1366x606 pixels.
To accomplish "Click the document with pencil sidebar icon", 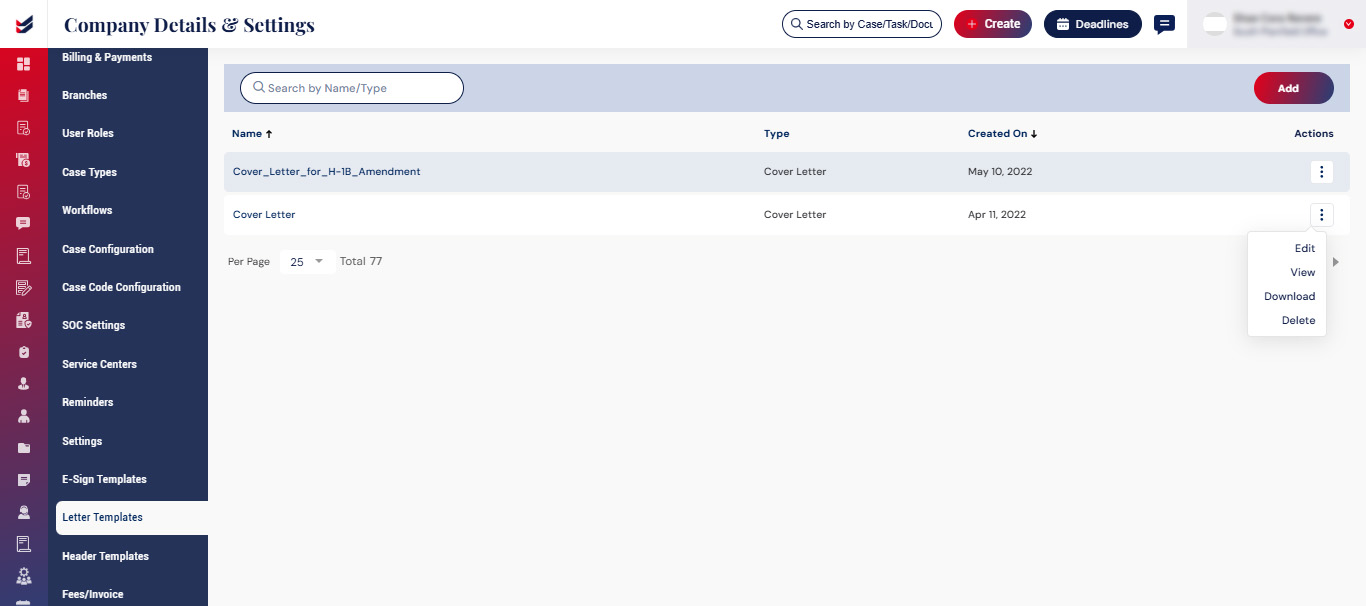I will pos(24,288).
